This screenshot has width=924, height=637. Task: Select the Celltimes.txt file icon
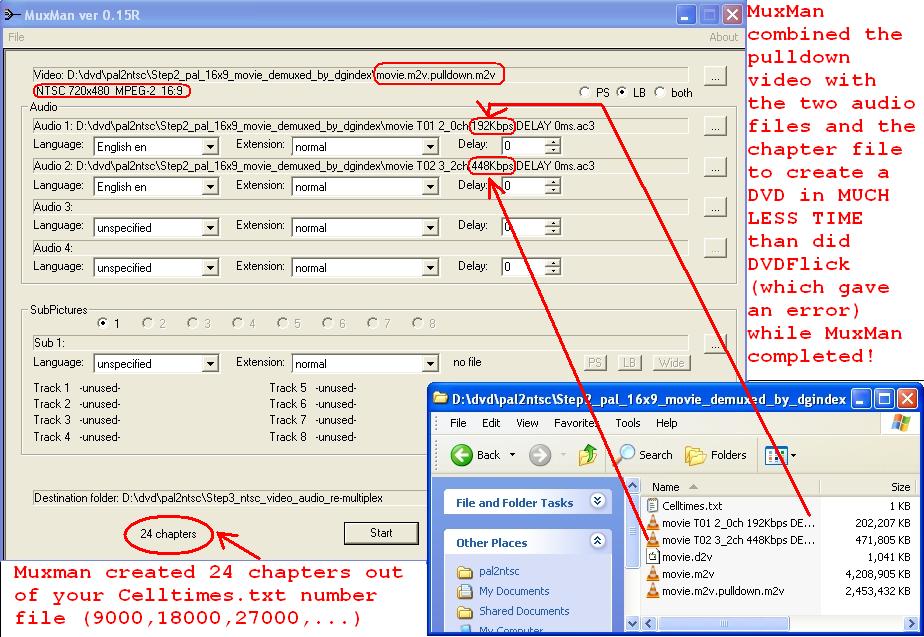point(652,506)
